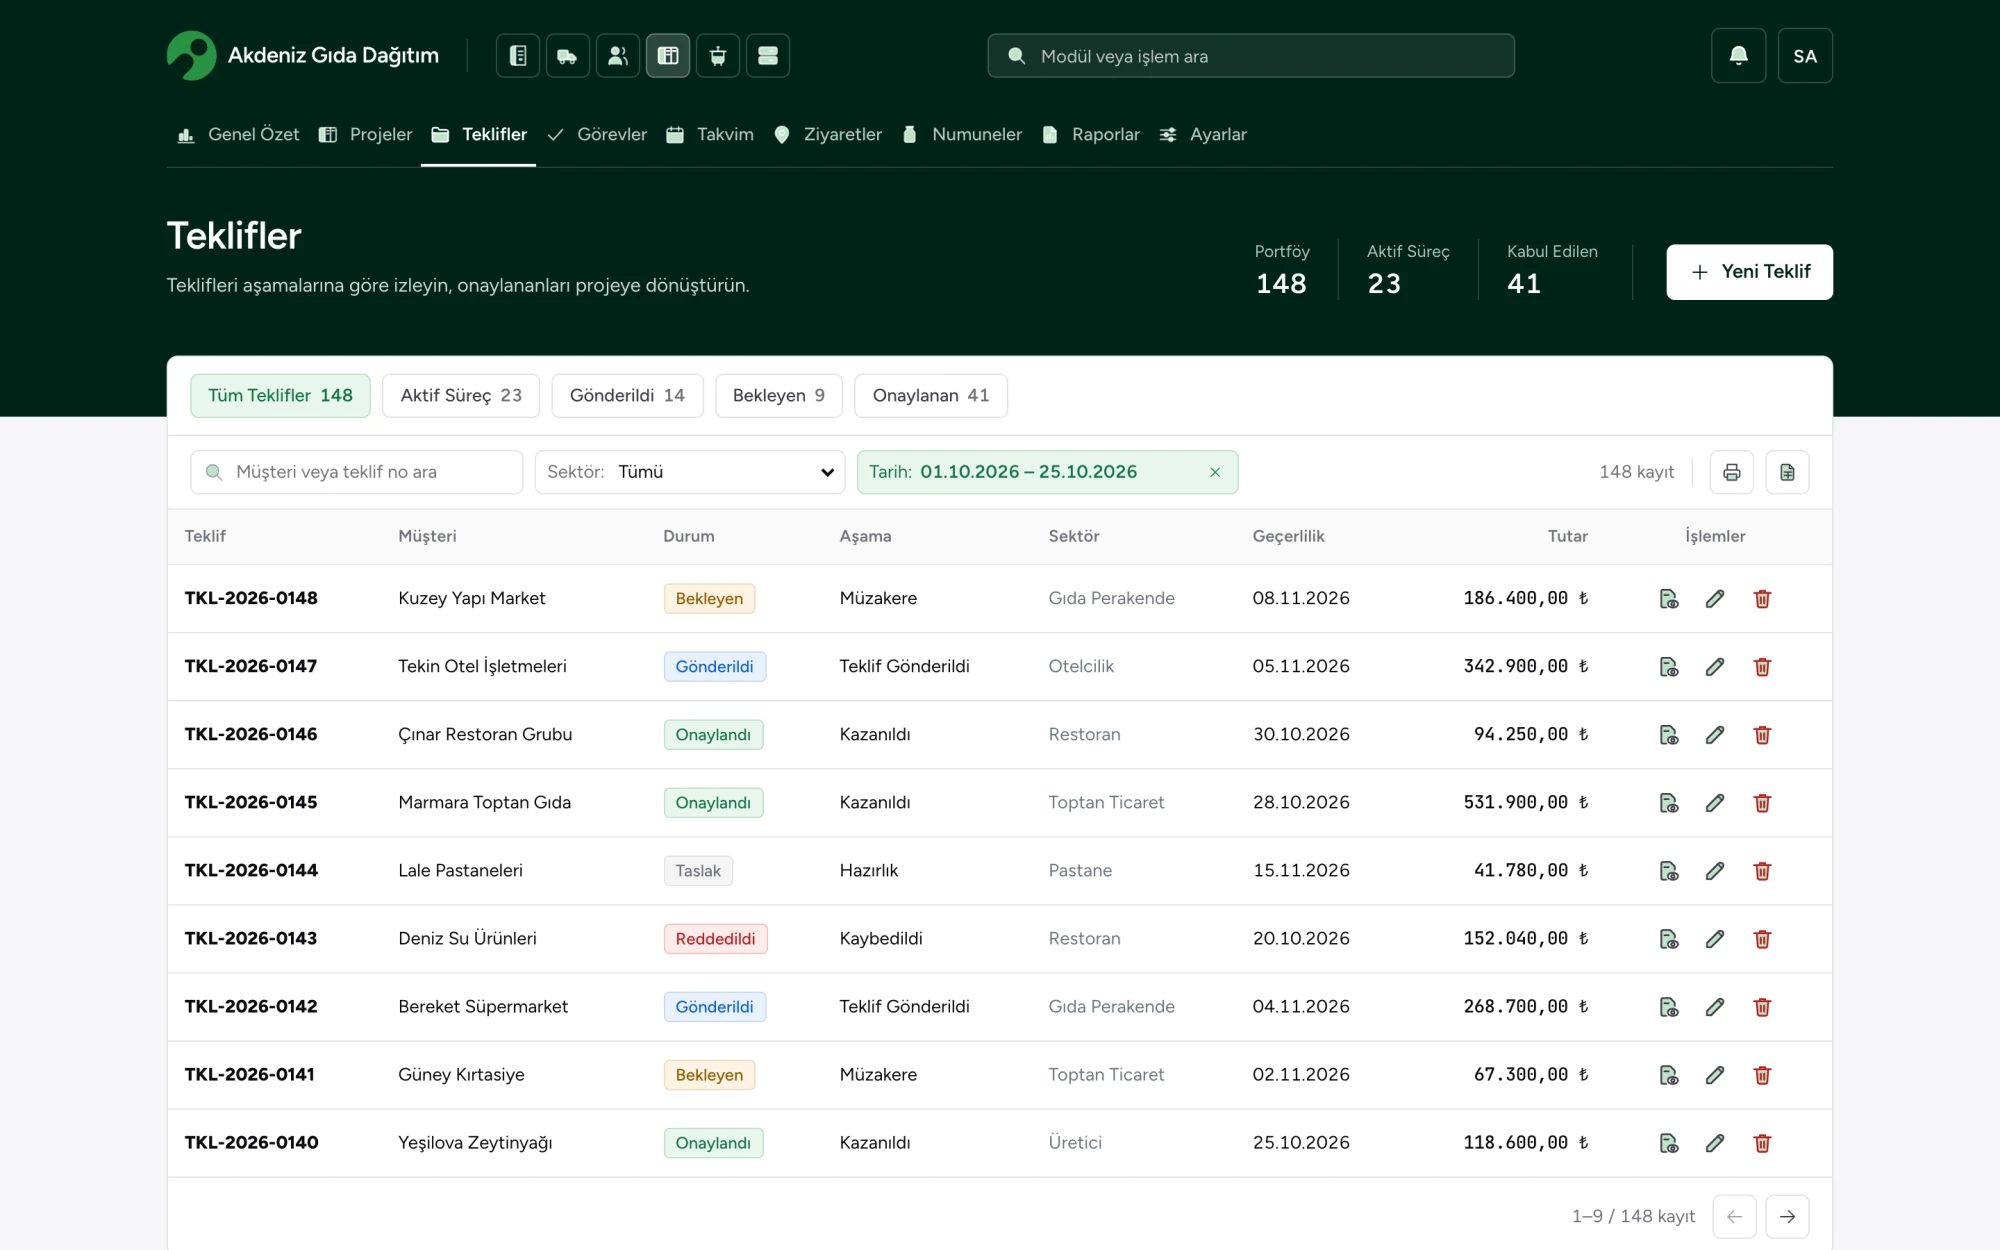Viewport: 2000px width, 1250px height.
Task: Open the Raporlar tab
Action: tap(1091, 134)
